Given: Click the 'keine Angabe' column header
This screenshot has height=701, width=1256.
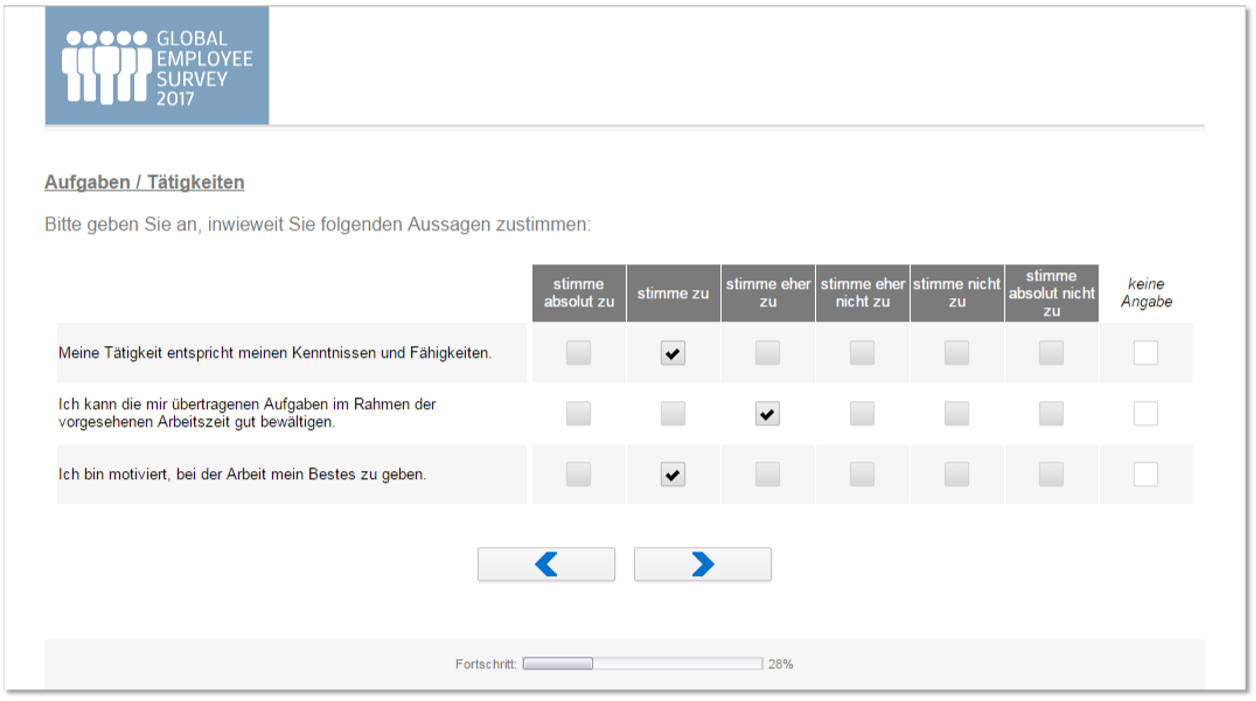Looking at the screenshot, I should [x=1145, y=293].
